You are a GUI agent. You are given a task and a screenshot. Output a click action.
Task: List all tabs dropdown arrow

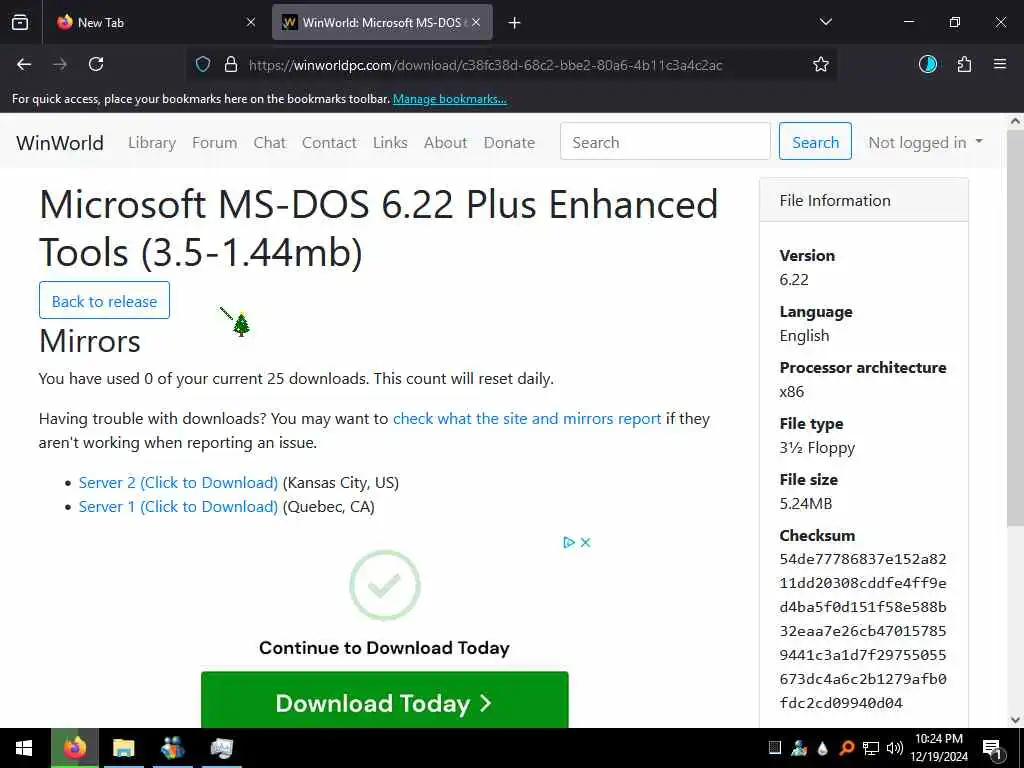coord(825,22)
